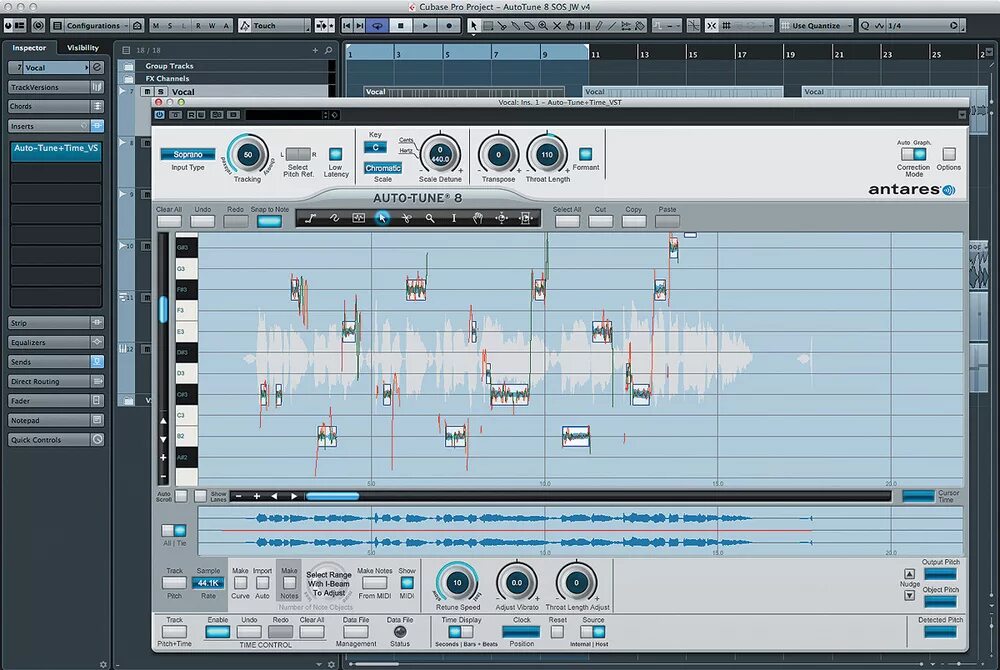
Task: Toggle plugin bypass power button
Action: (x=159, y=115)
